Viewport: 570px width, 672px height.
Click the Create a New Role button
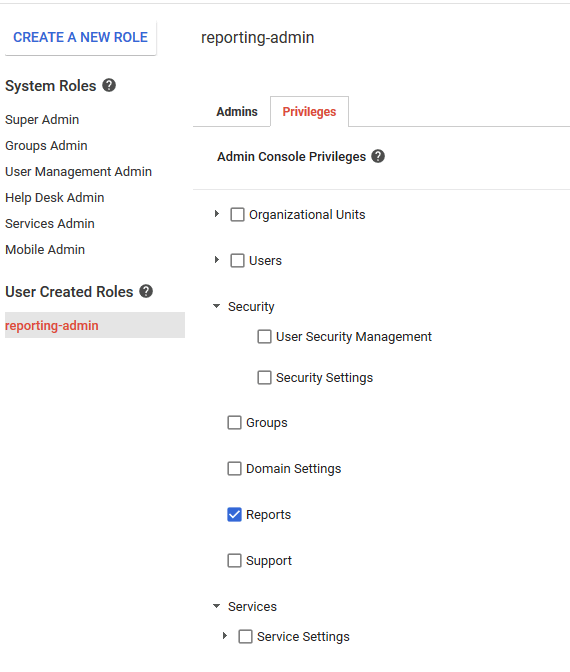tap(81, 37)
